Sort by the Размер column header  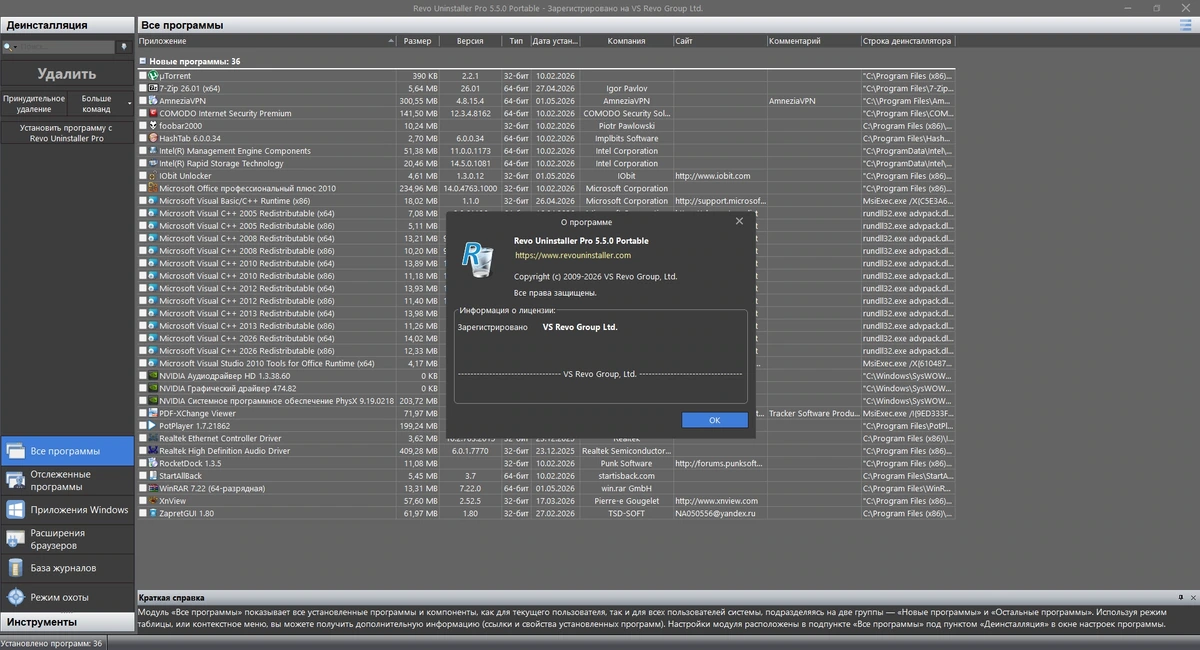tap(418, 41)
